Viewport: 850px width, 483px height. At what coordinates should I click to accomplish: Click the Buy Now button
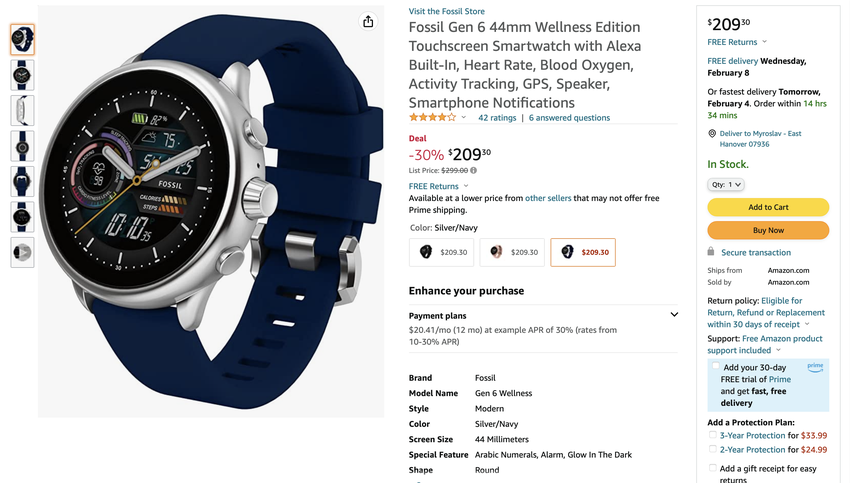click(x=768, y=230)
